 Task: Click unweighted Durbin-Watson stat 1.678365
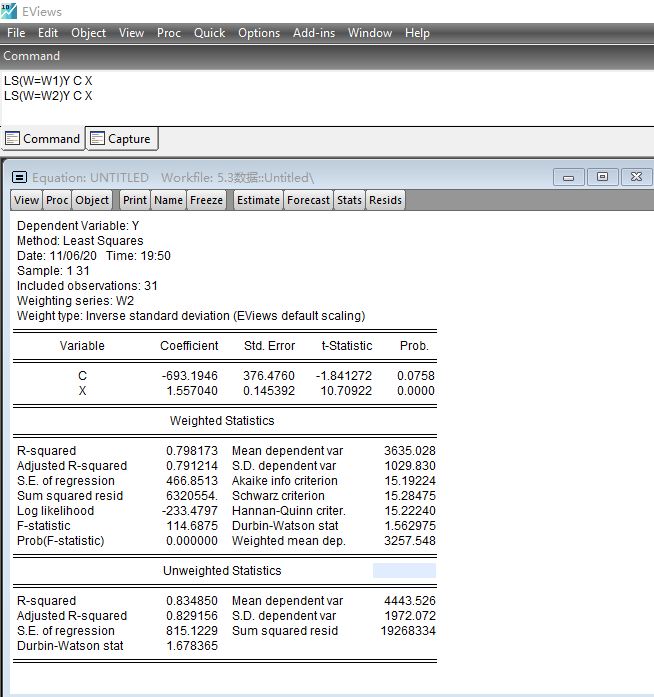[192, 646]
